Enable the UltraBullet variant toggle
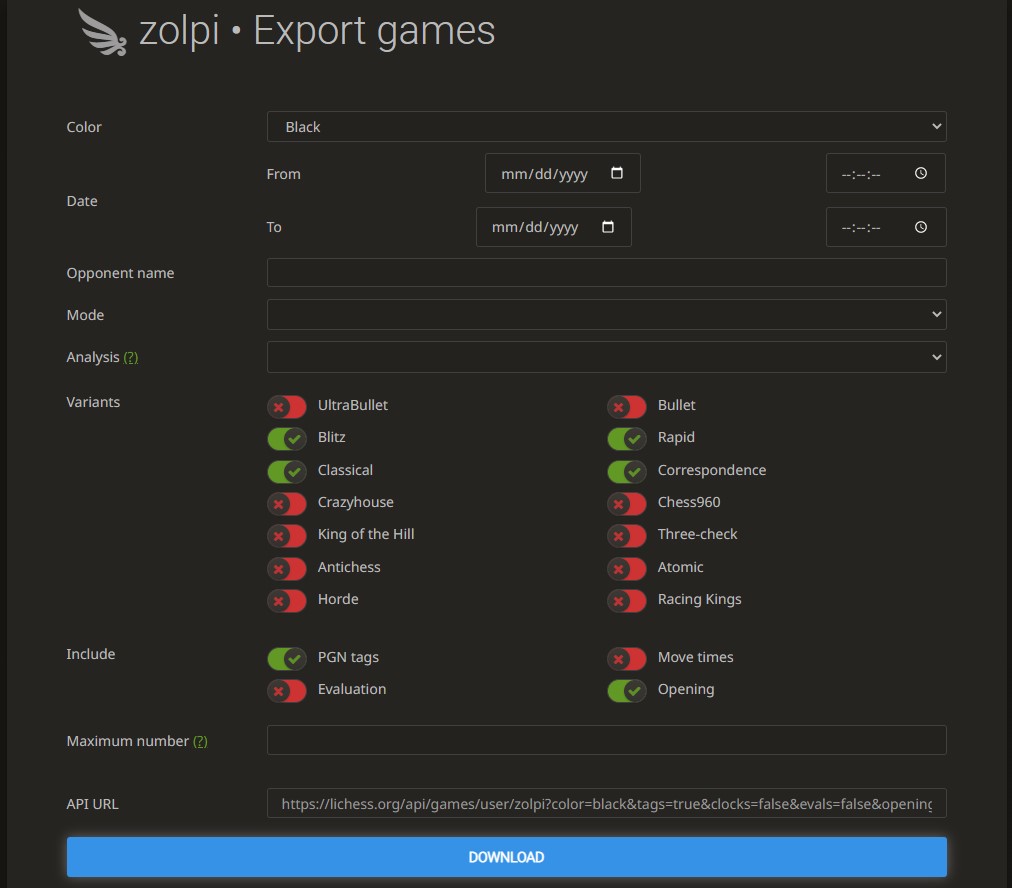Viewport: 1012px width, 888px height. [x=287, y=406]
